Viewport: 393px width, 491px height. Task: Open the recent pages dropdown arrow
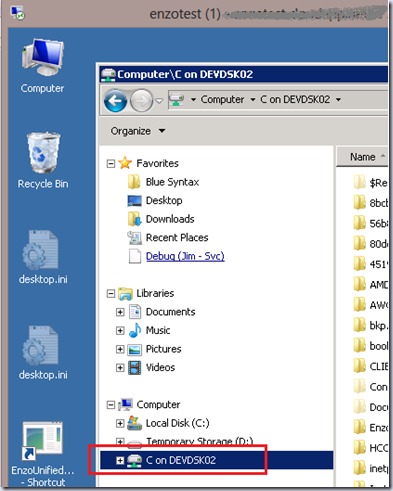(159, 100)
